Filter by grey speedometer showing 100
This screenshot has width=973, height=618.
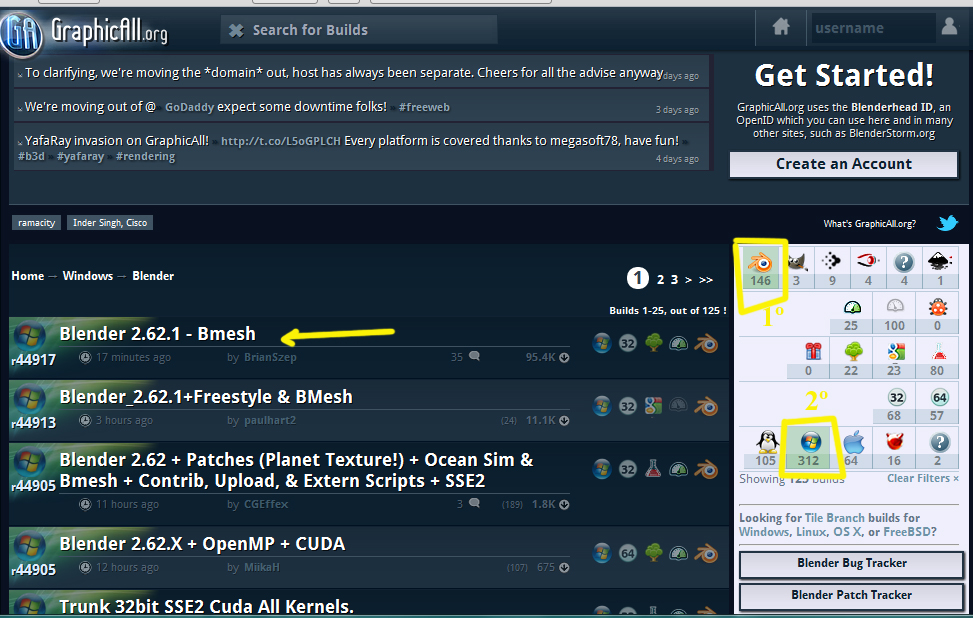tap(894, 315)
